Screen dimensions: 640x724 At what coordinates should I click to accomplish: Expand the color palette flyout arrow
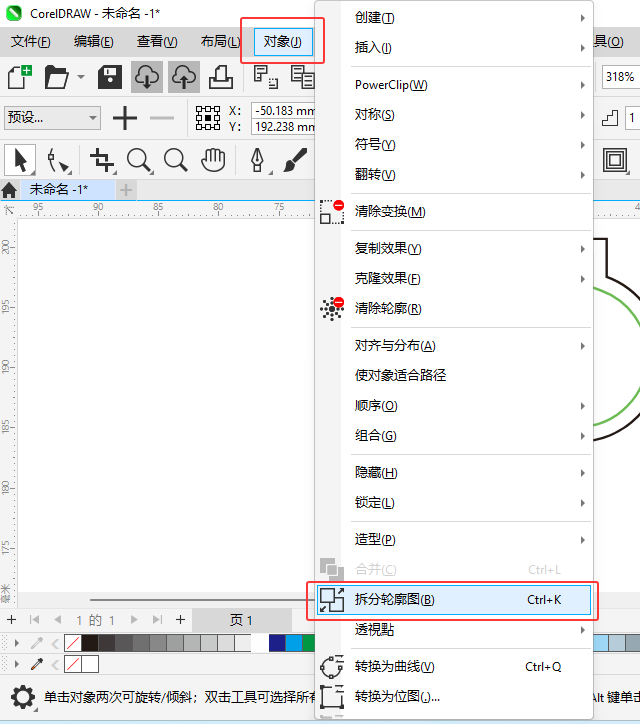[17, 642]
